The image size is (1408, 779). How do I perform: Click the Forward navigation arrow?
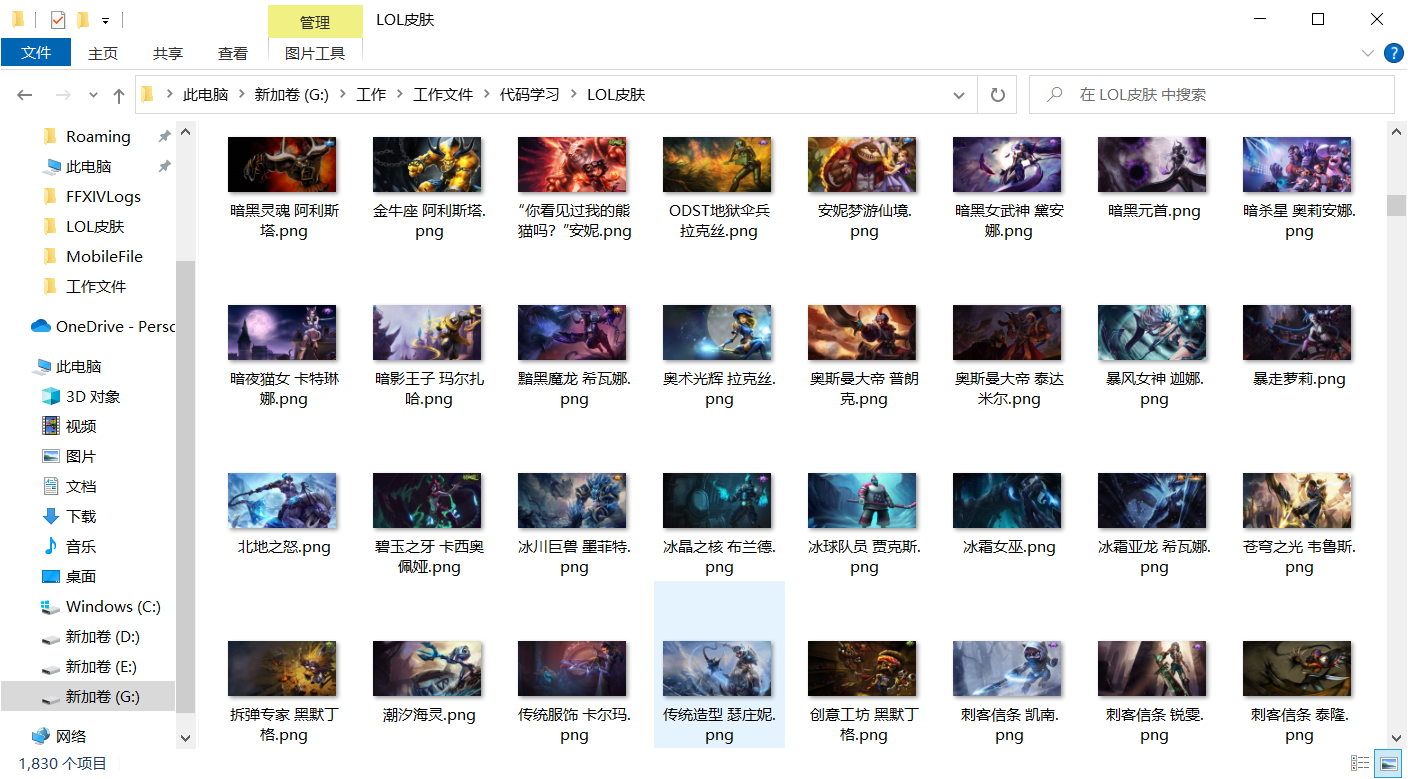point(62,95)
